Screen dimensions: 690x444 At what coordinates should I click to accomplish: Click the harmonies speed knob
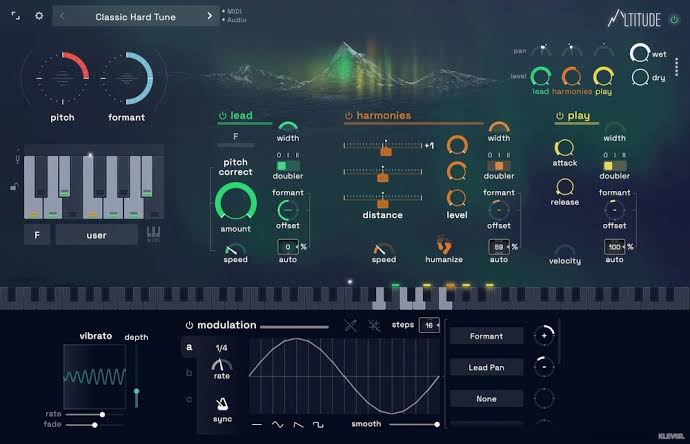pyautogui.click(x=383, y=249)
